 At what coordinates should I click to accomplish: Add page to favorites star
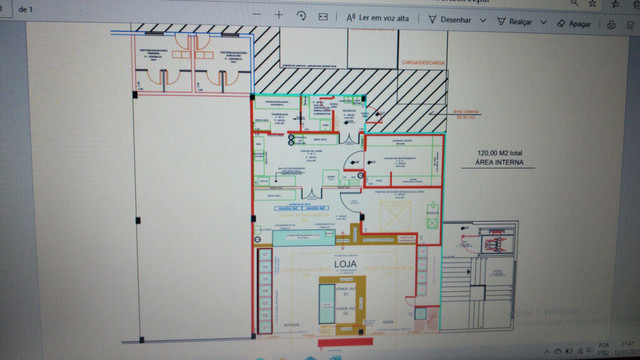coord(593,4)
